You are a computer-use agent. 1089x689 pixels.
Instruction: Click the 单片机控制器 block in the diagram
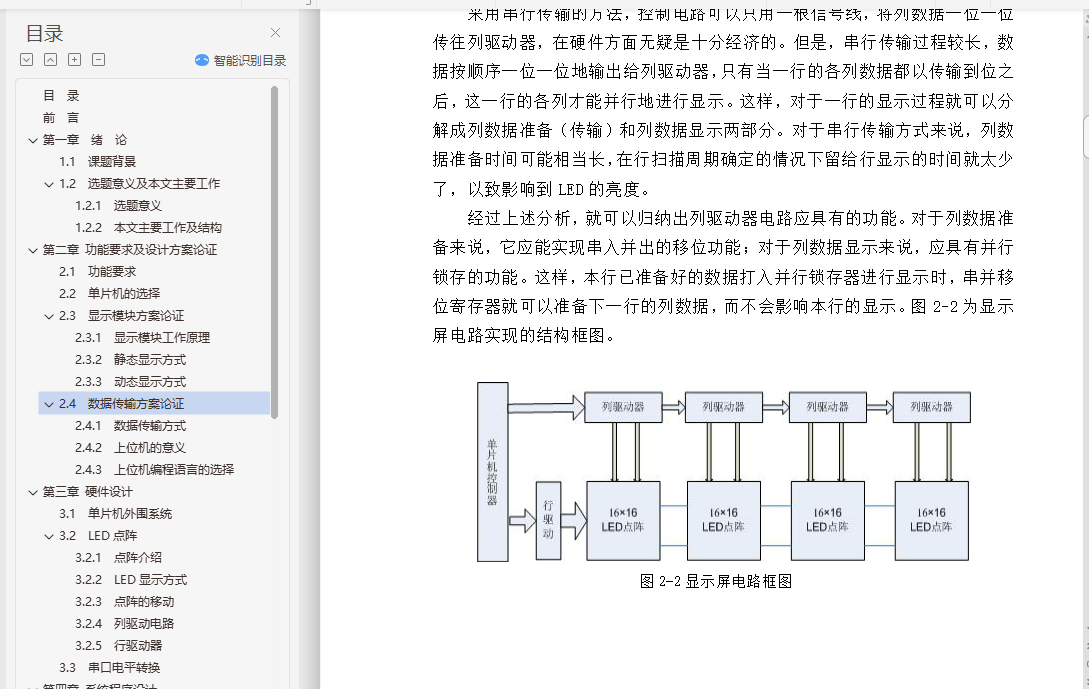click(x=492, y=472)
